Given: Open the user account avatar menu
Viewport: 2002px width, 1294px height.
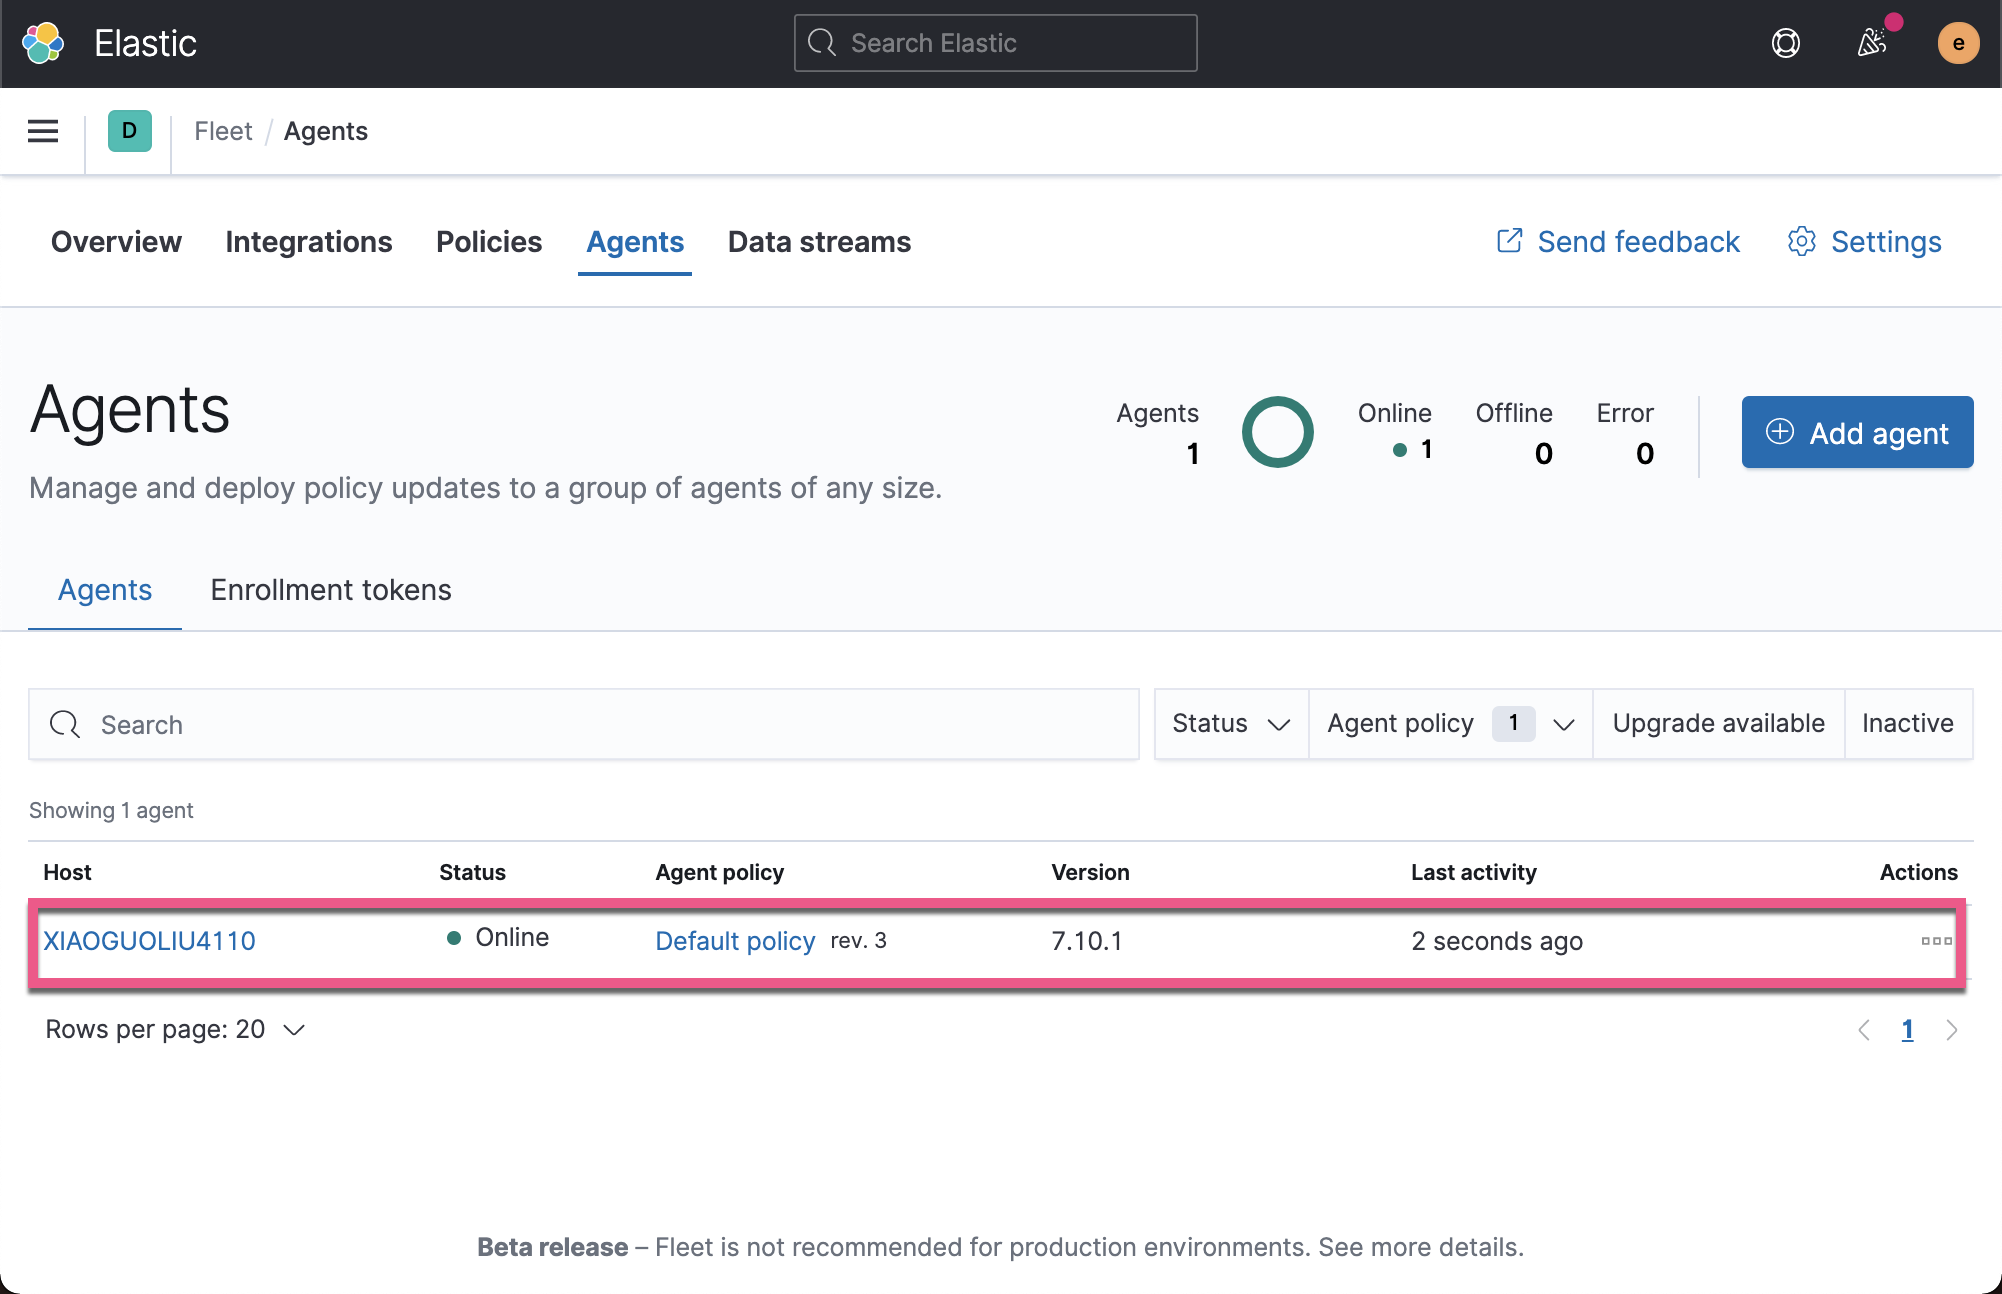Looking at the screenshot, I should pyautogui.click(x=1957, y=43).
